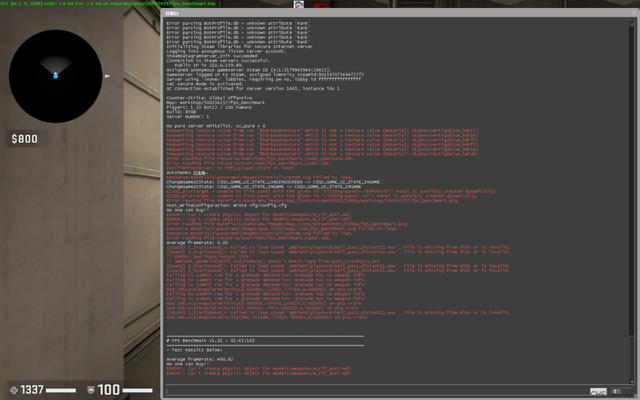Click the 1337 health value

[x=32, y=390]
